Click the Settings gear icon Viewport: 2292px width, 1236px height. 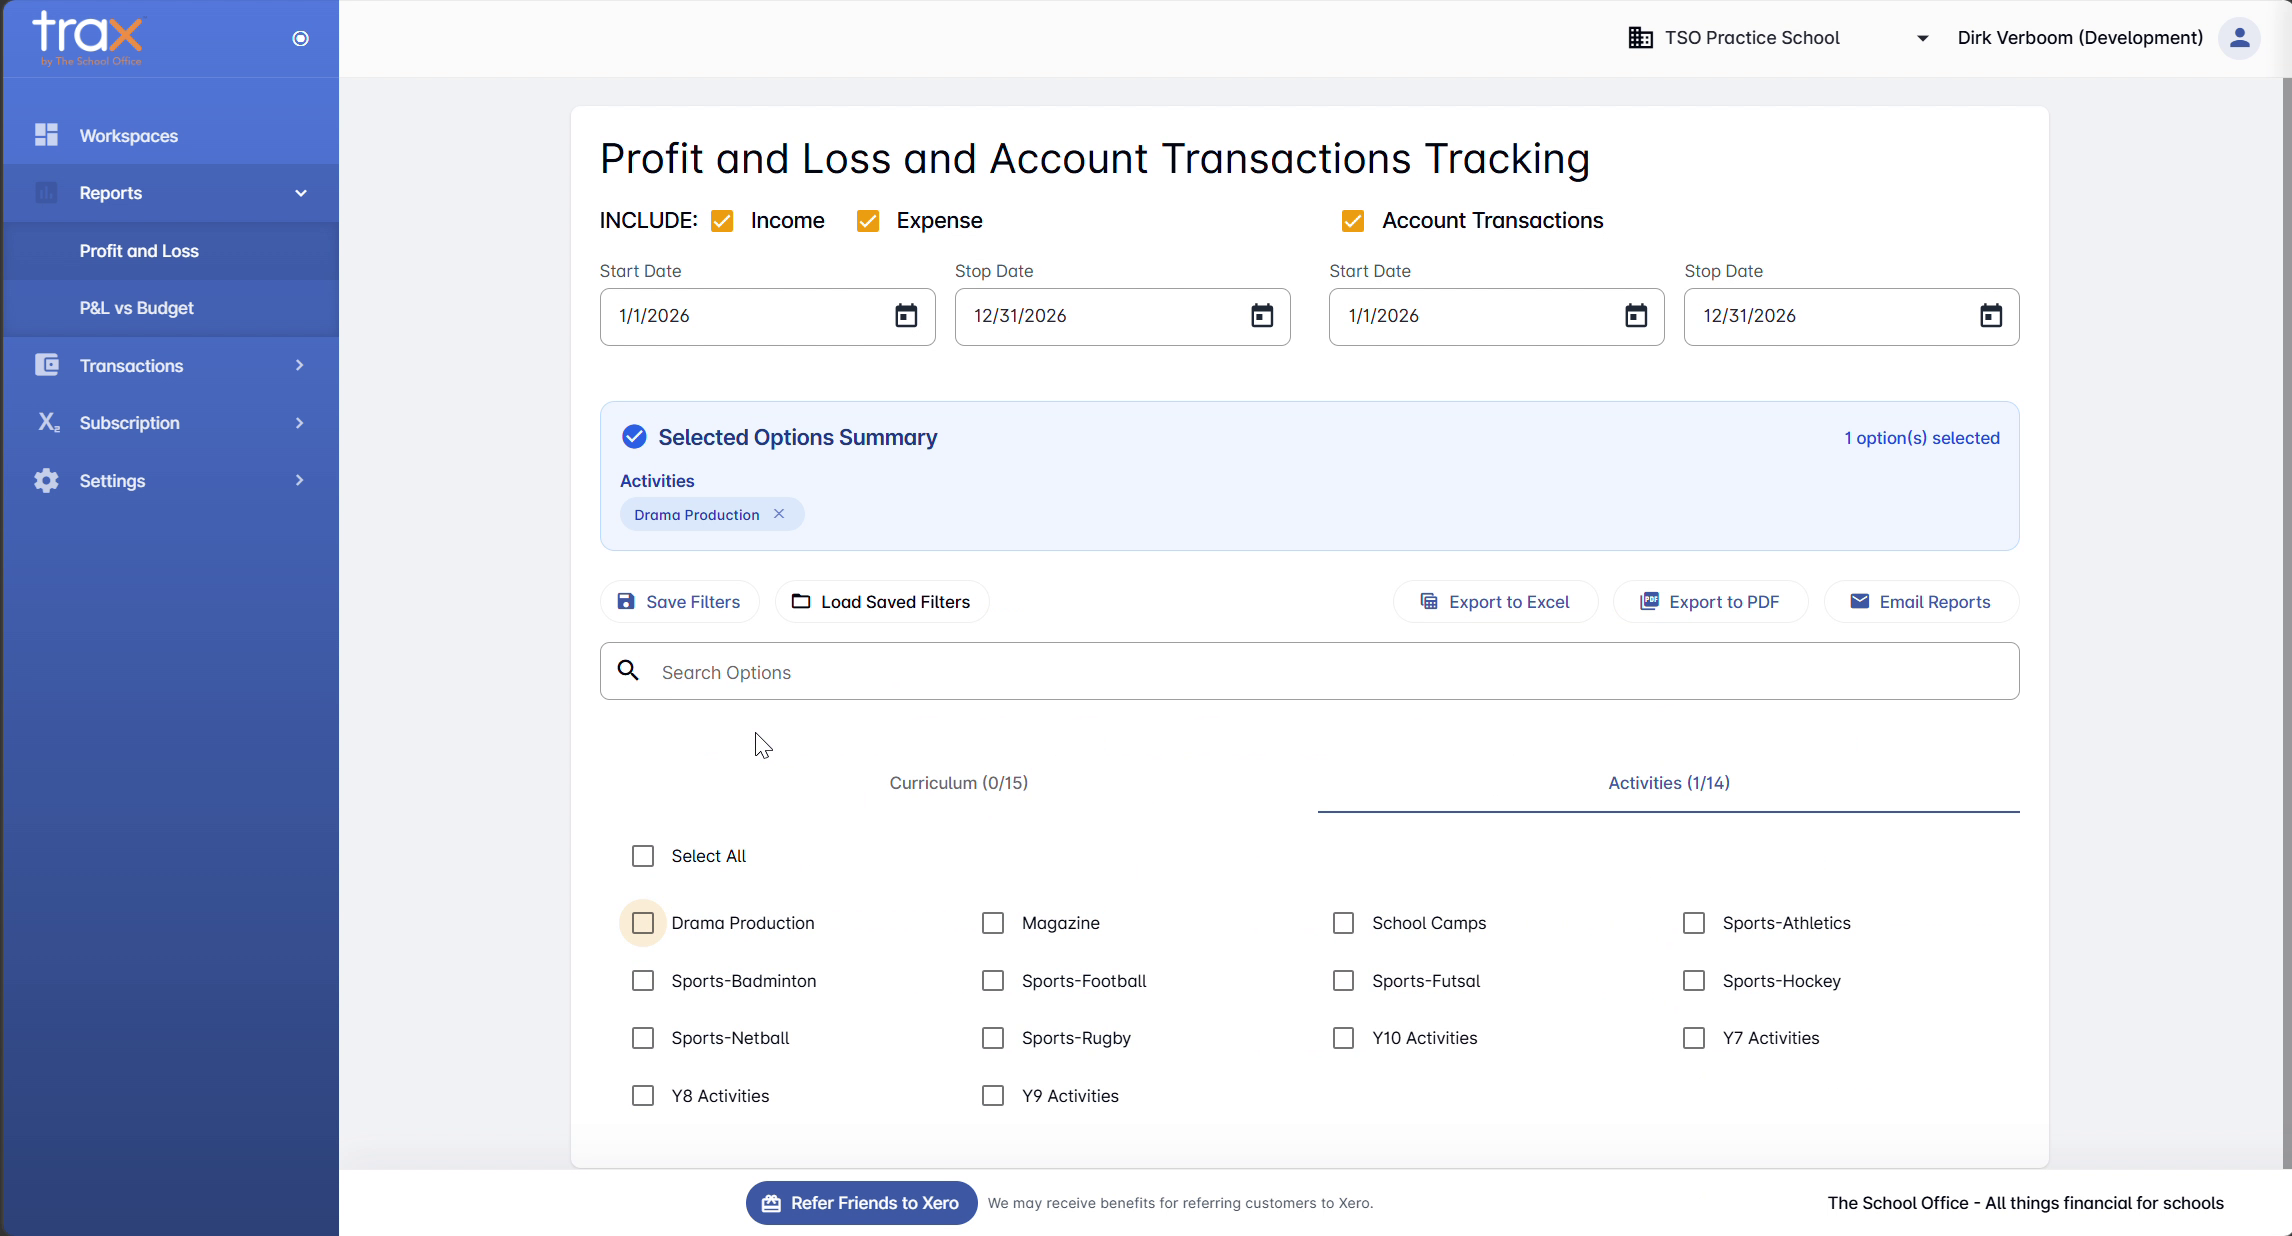(46, 480)
